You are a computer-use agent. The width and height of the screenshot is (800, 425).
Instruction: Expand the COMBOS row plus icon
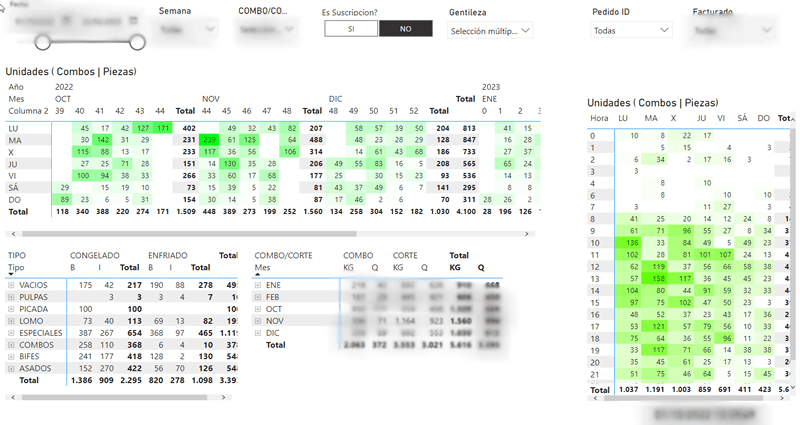pyautogui.click(x=11, y=344)
